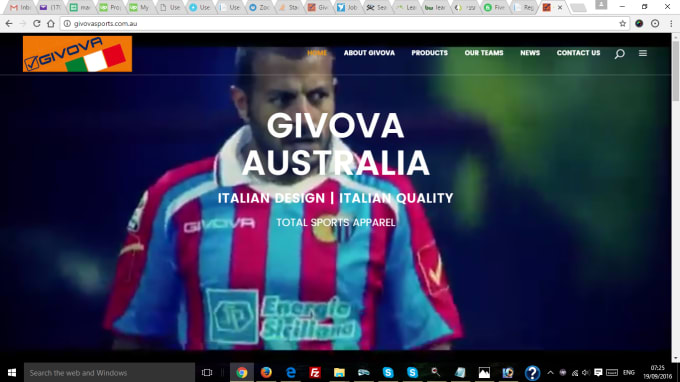This screenshot has width=680, height=382.
Task: Switch to the Gmail Inbox tab
Action: (x=20, y=7)
